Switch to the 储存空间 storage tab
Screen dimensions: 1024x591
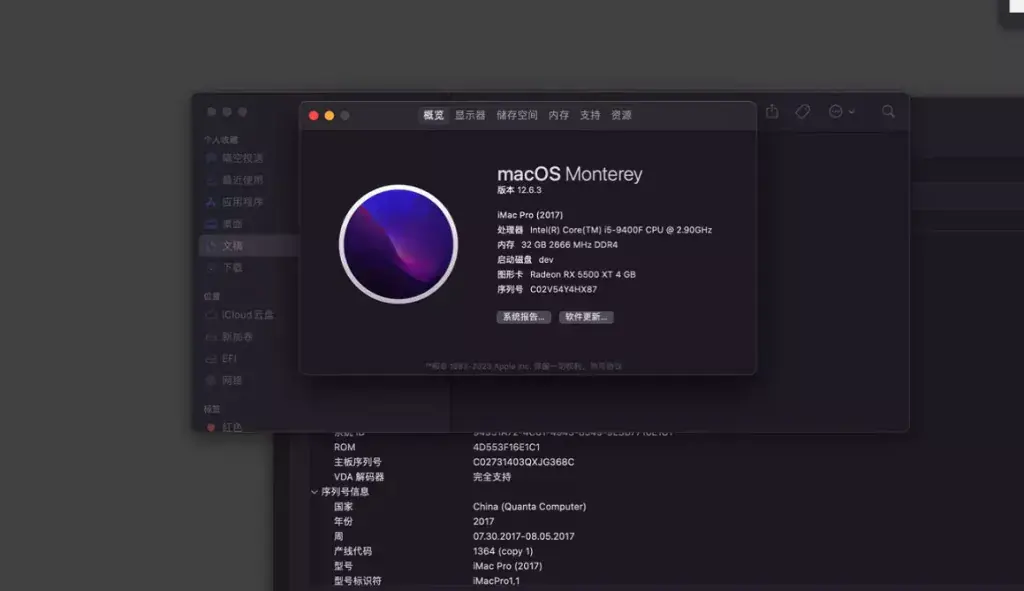click(517, 115)
